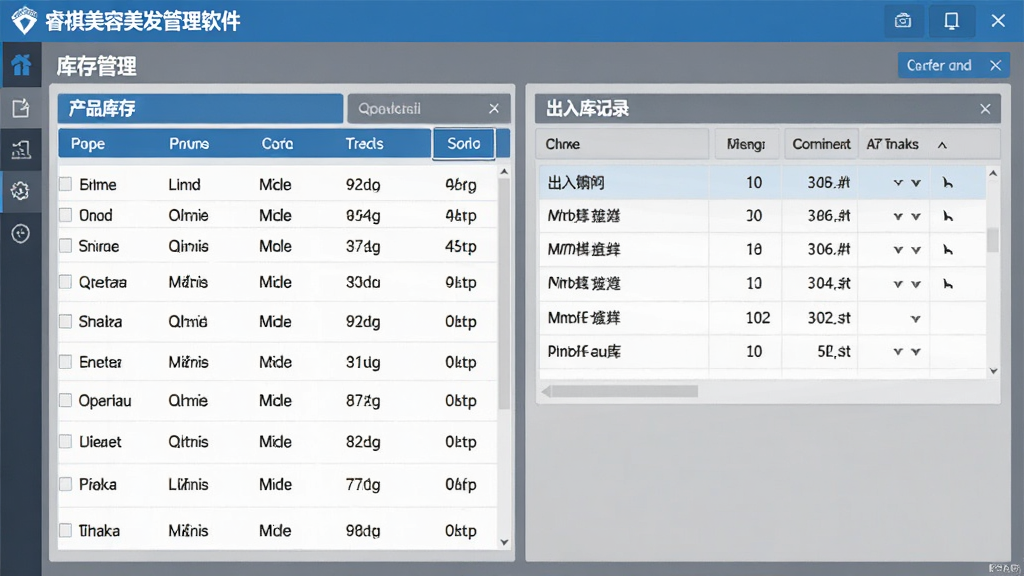This screenshot has width=1024, height=576.
Task: Check the Pioka row checkbox
Action: pos(65,484)
